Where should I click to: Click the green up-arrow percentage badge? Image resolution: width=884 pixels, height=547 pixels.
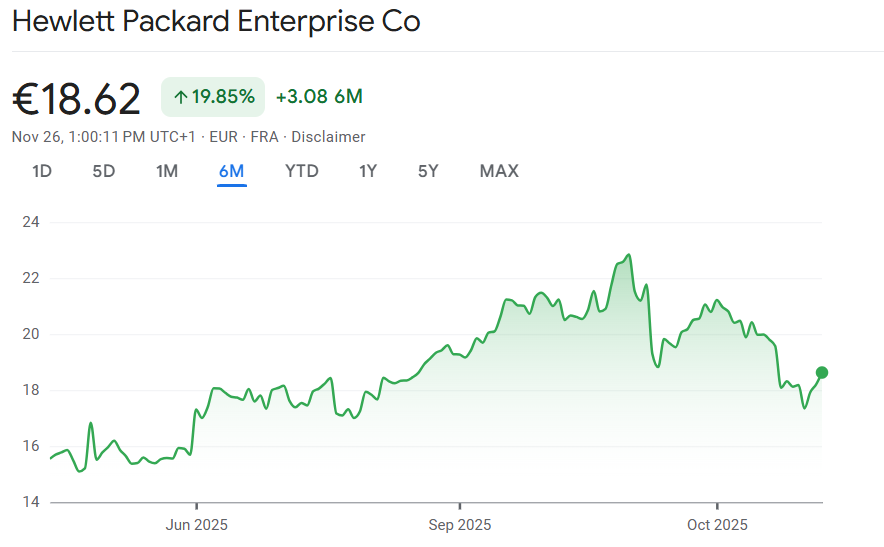[213, 97]
